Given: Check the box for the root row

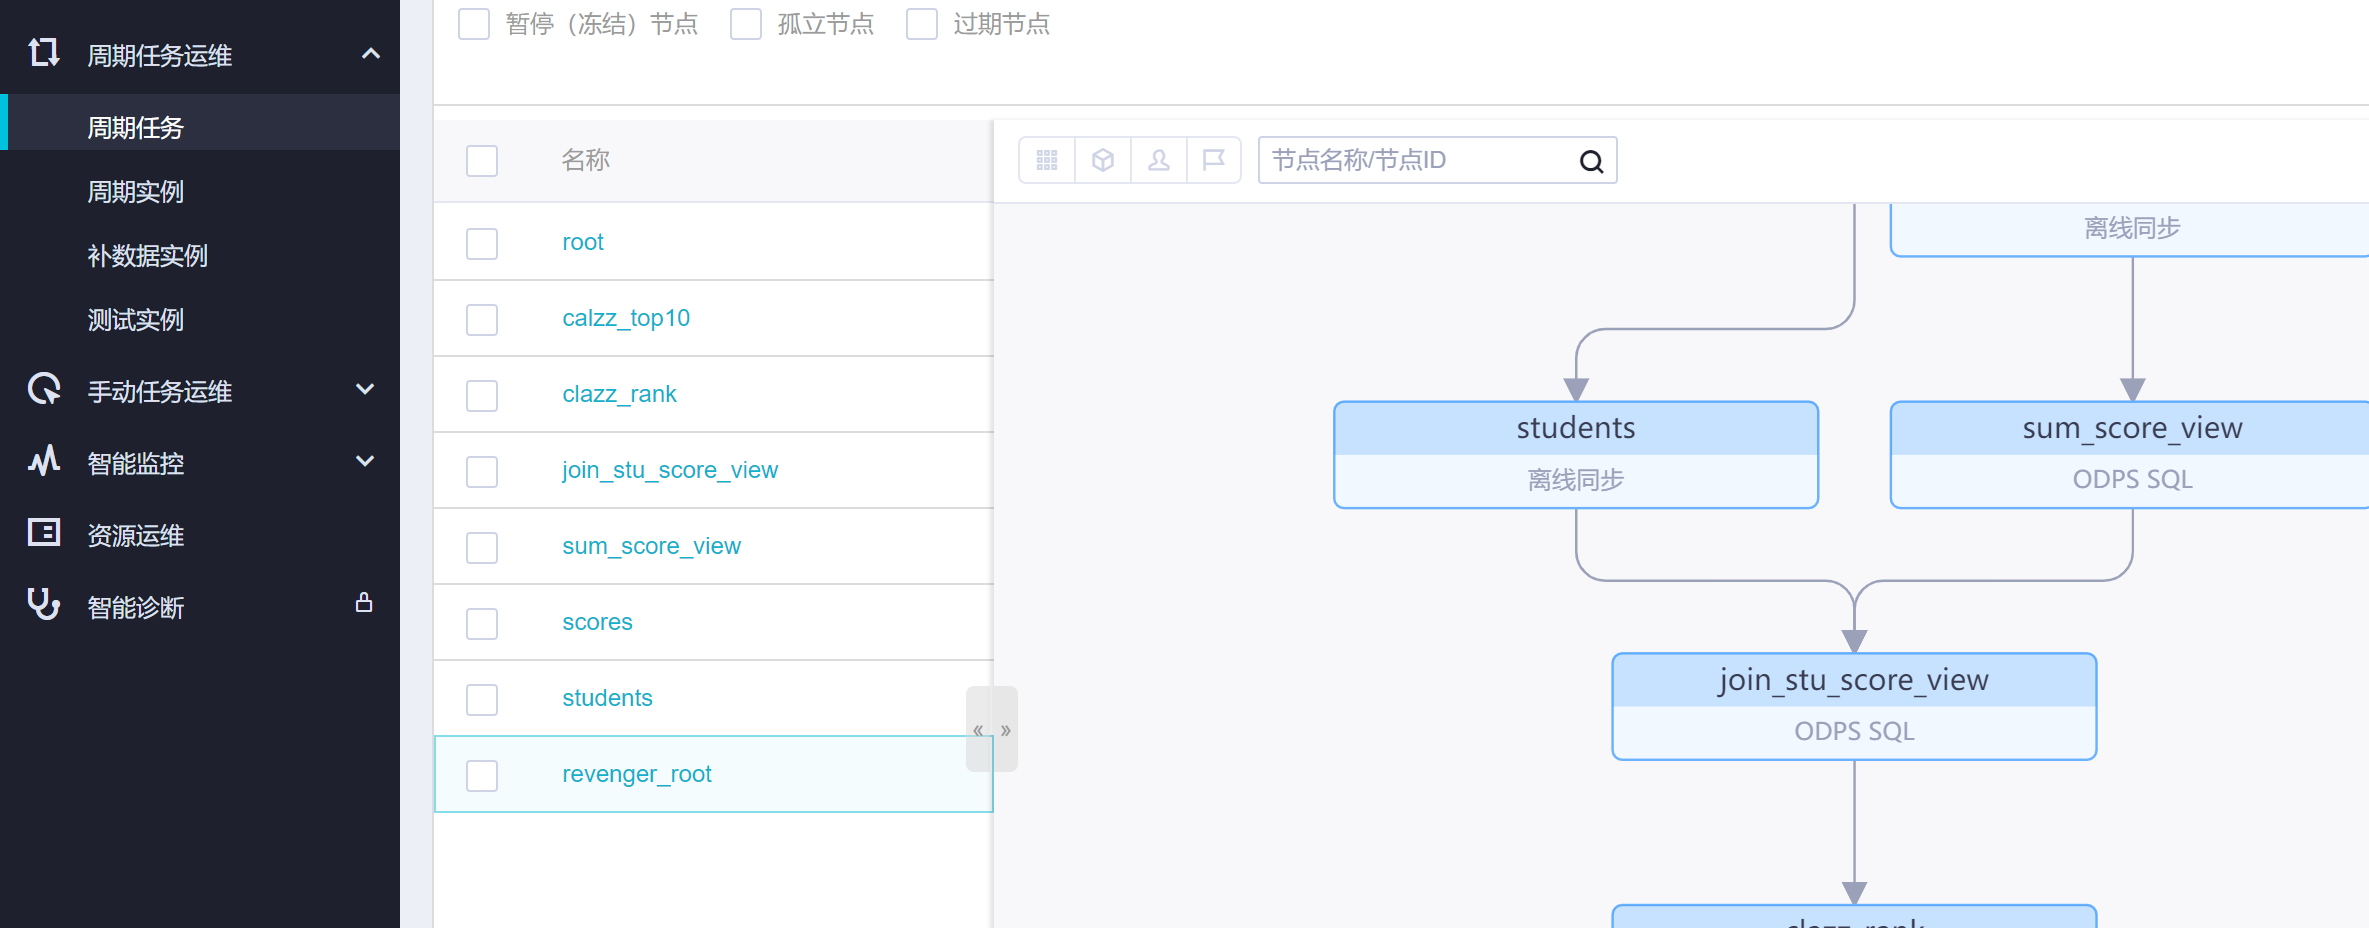Looking at the screenshot, I should (482, 244).
